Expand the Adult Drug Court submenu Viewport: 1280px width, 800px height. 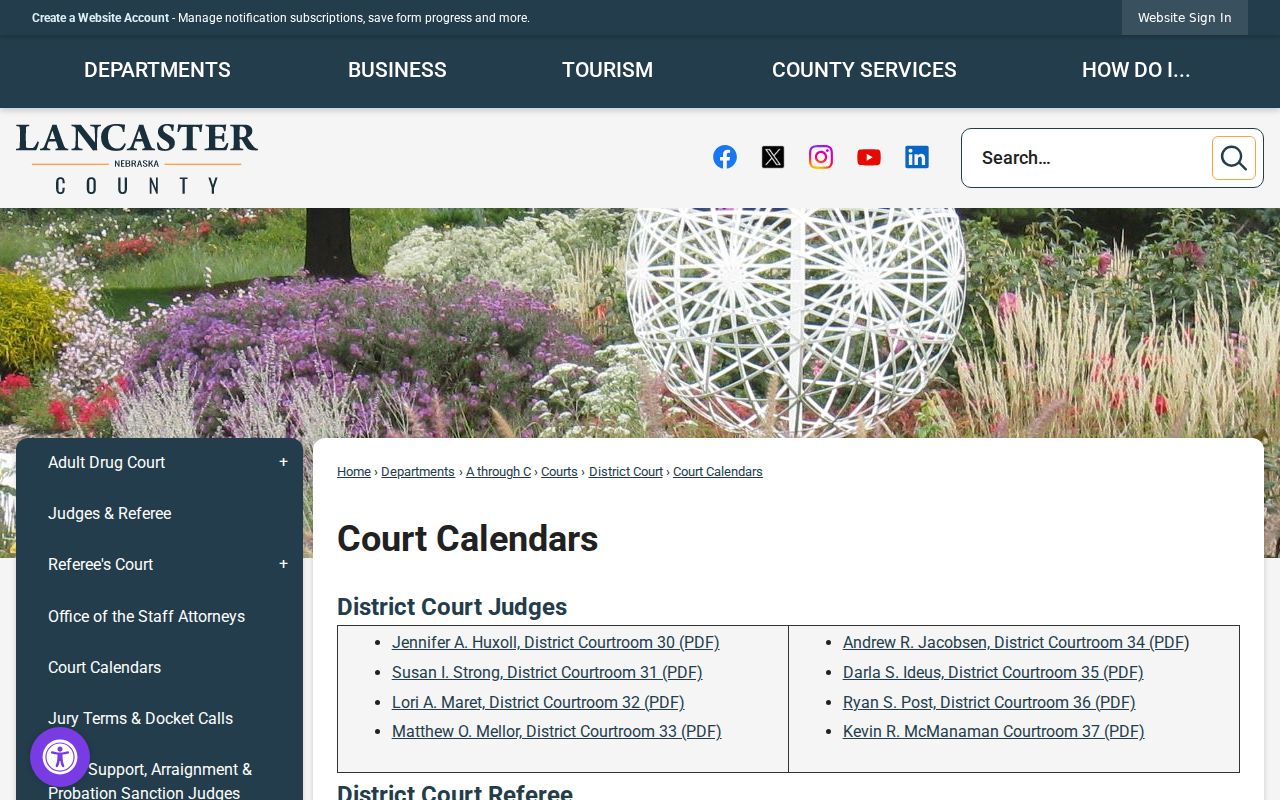(x=283, y=462)
